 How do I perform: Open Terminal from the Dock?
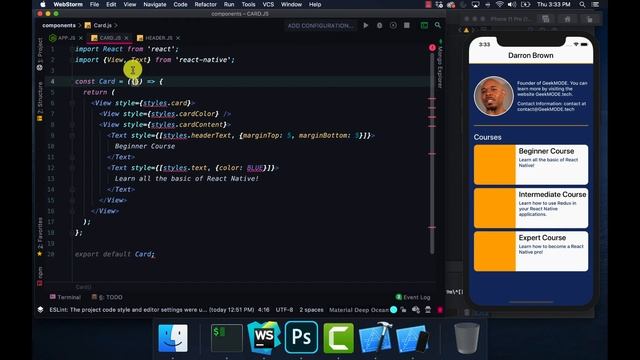(x=227, y=338)
